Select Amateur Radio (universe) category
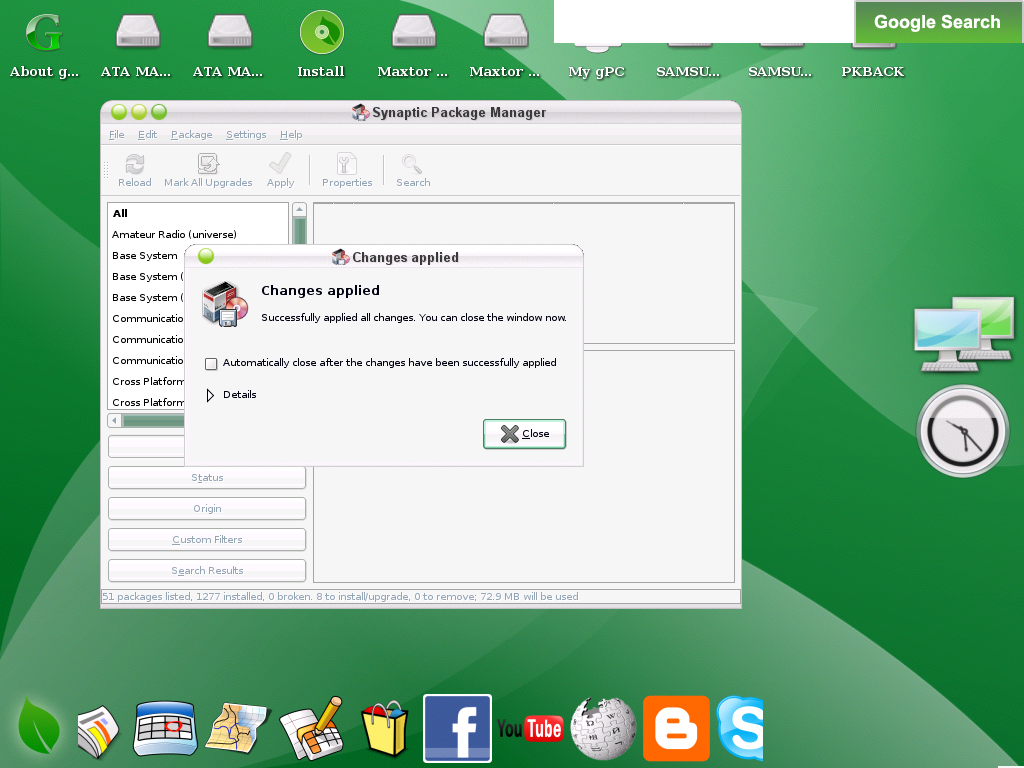 coord(174,235)
